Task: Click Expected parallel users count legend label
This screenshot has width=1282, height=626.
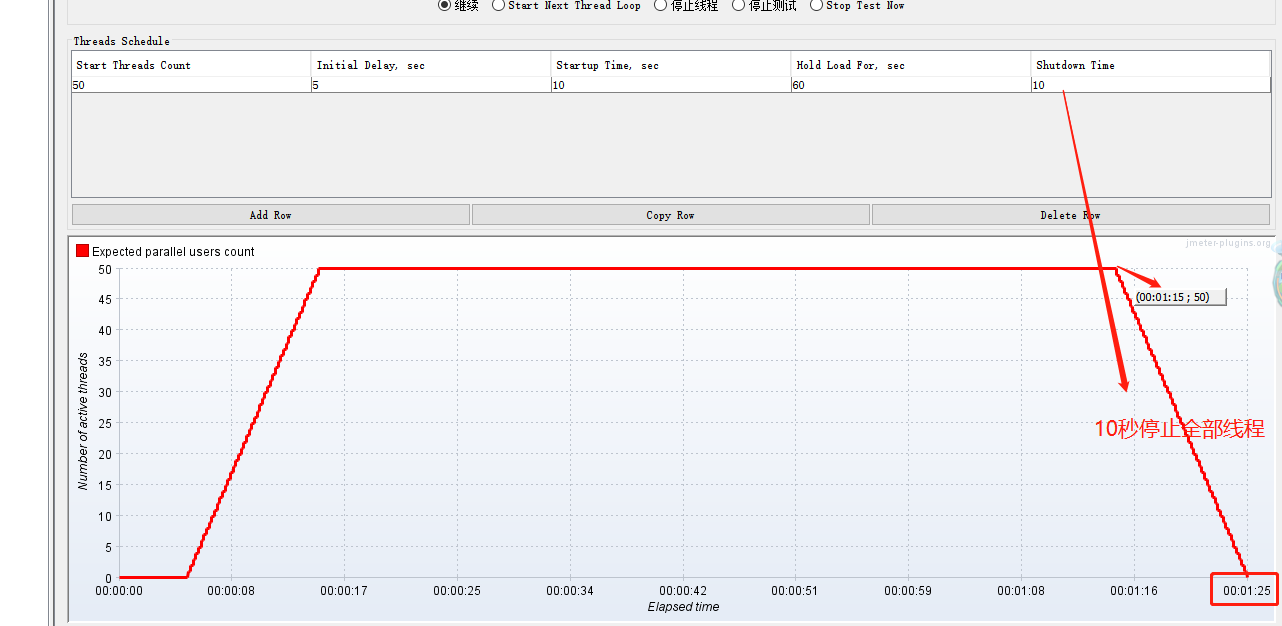Action: coord(173,252)
